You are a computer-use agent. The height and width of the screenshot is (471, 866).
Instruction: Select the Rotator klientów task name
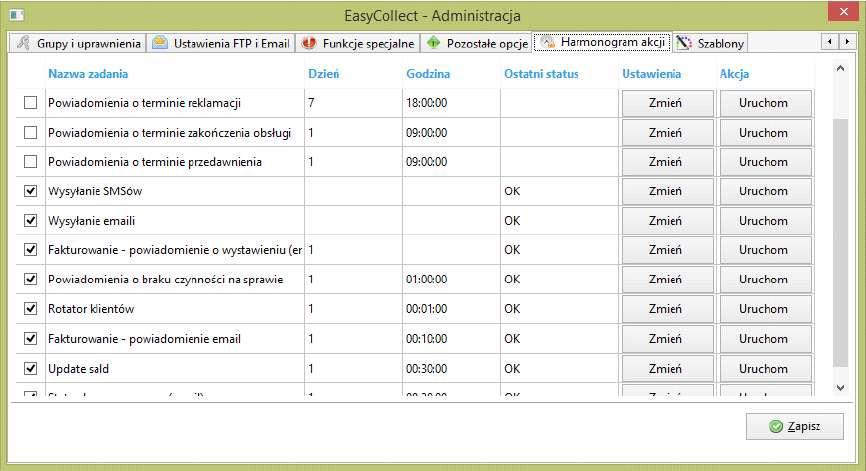tap(91, 309)
